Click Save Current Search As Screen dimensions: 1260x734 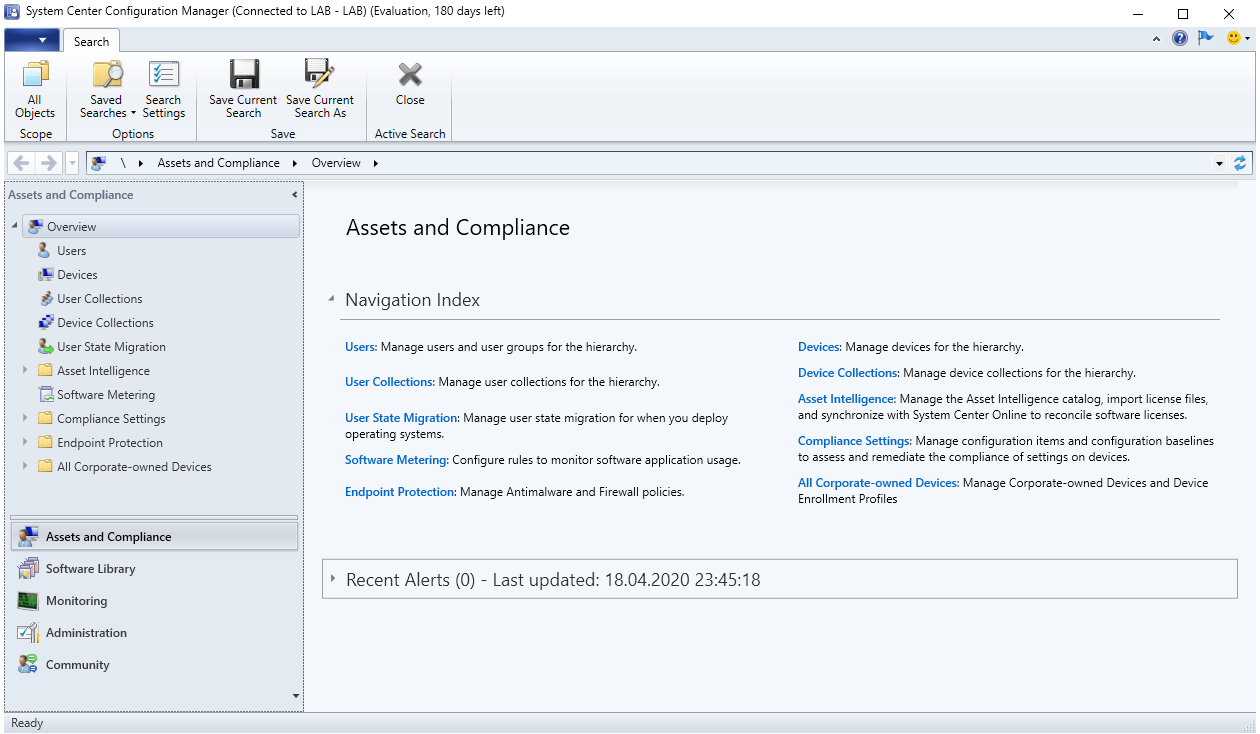[x=320, y=90]
